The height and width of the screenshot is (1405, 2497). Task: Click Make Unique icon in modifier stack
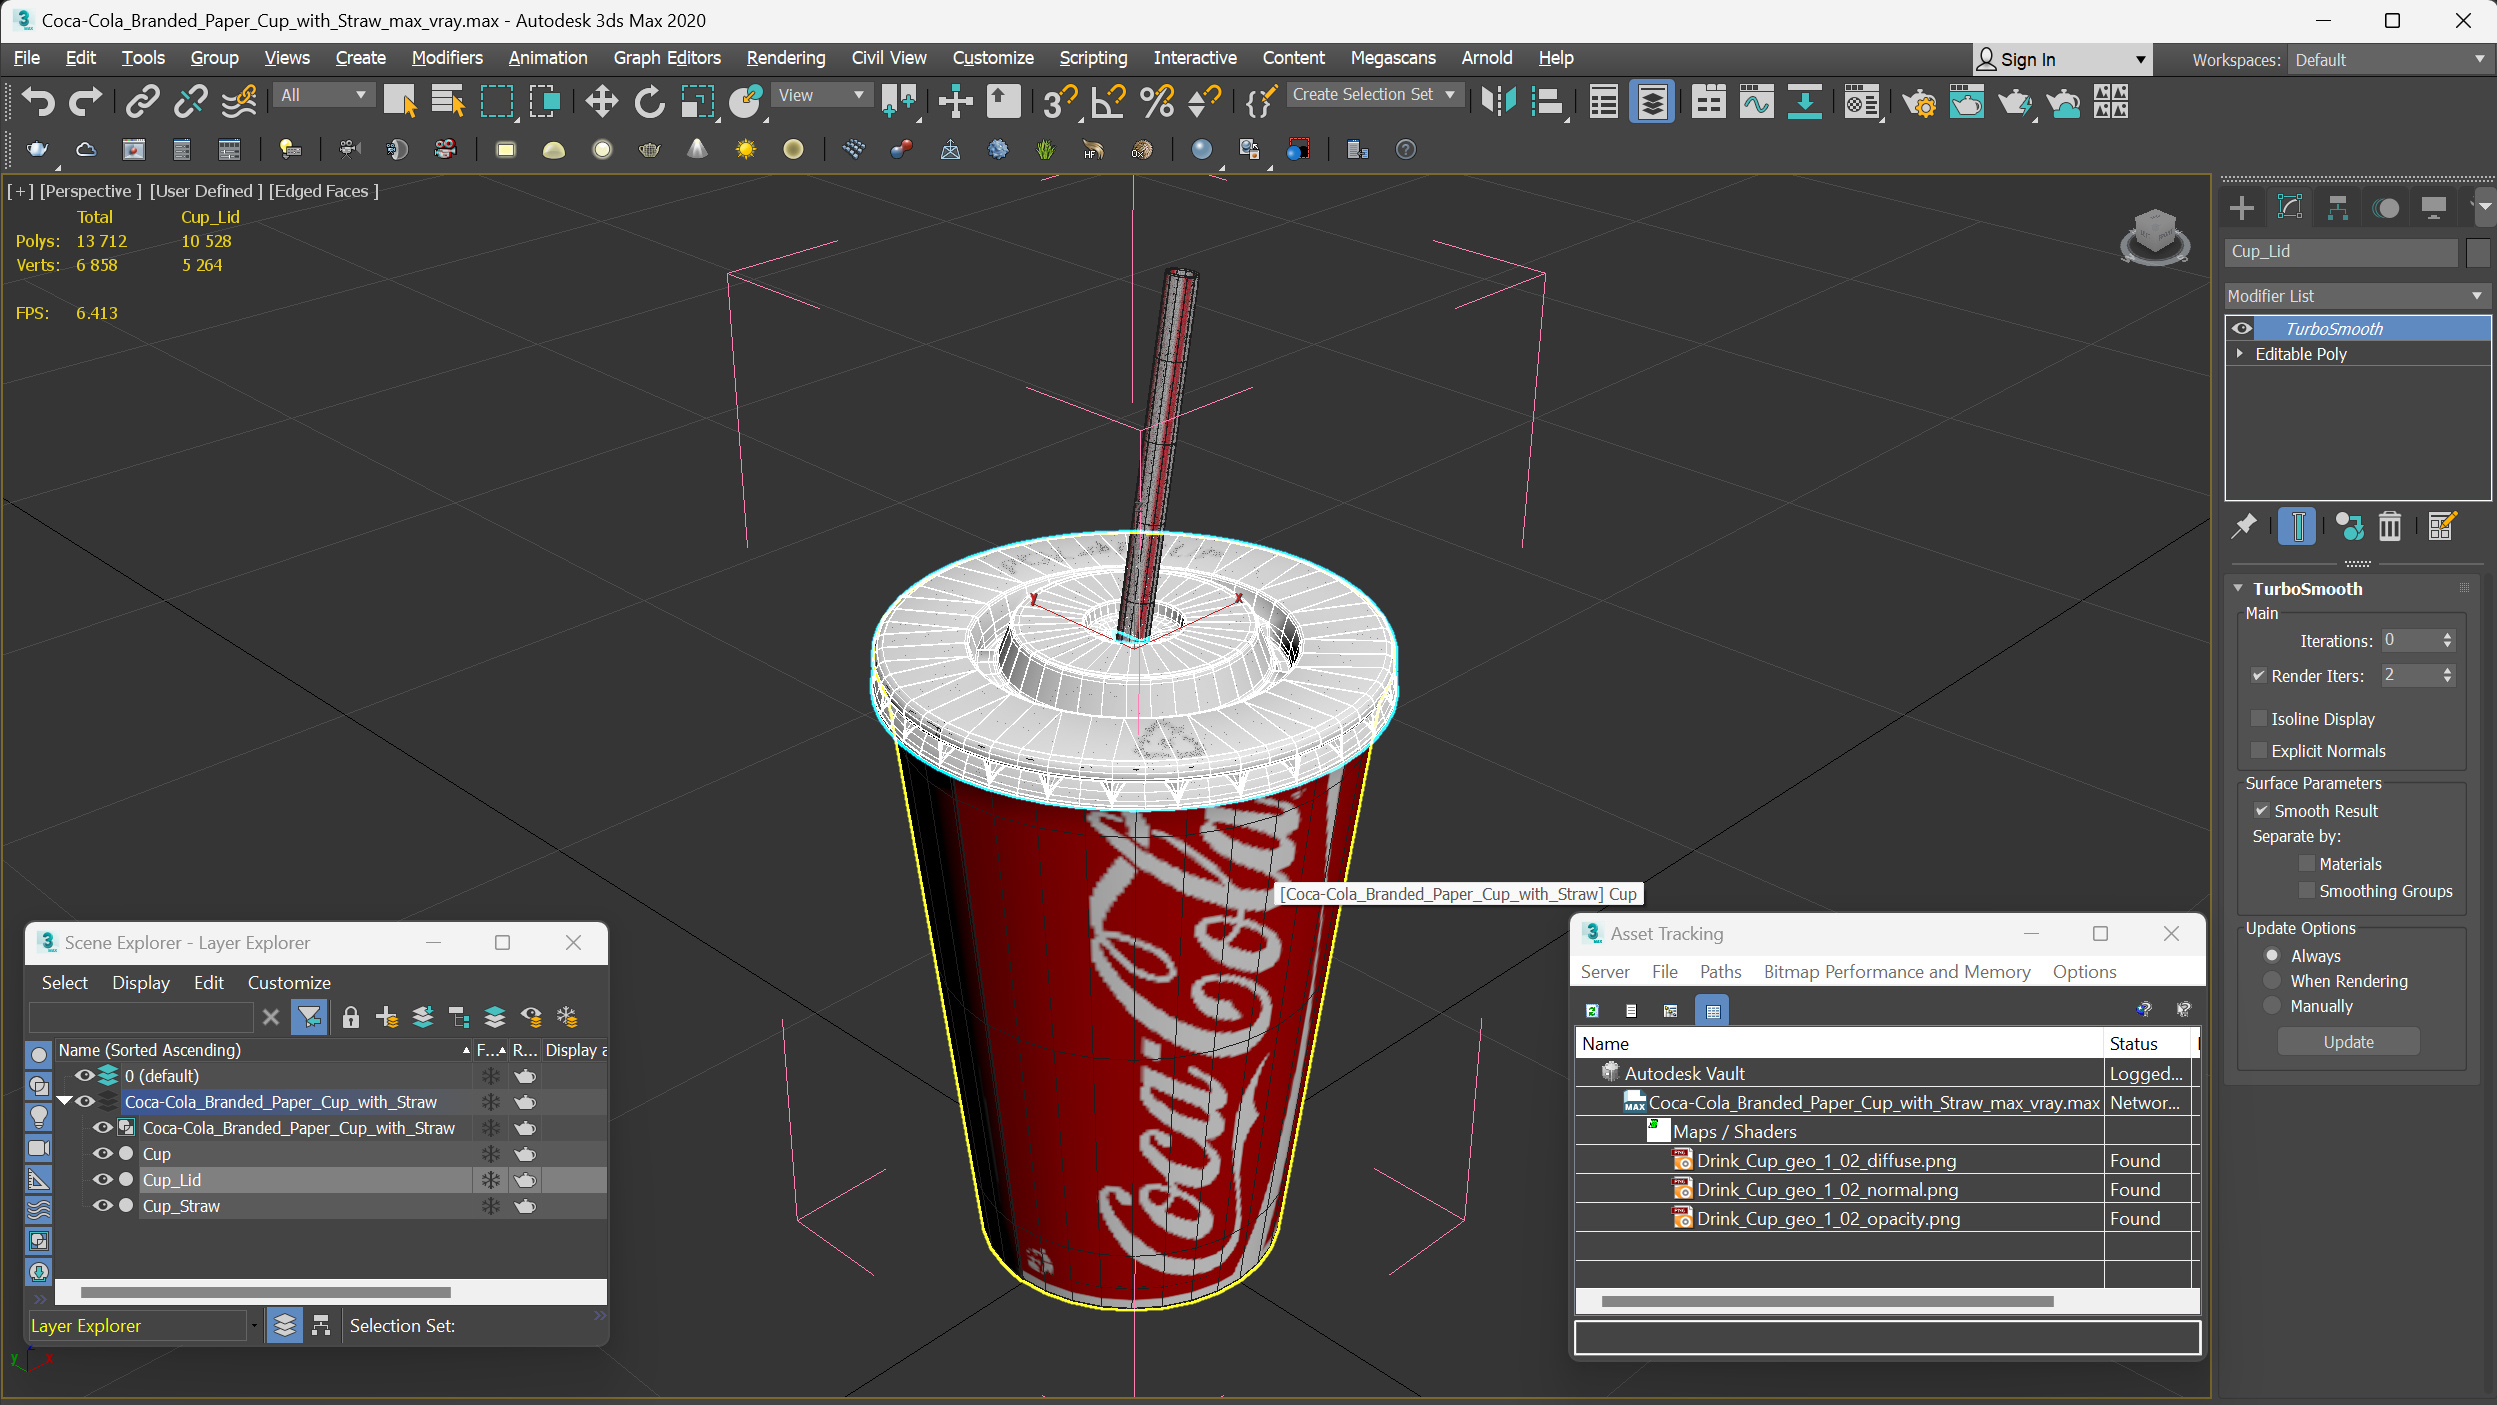(2348, 526)
